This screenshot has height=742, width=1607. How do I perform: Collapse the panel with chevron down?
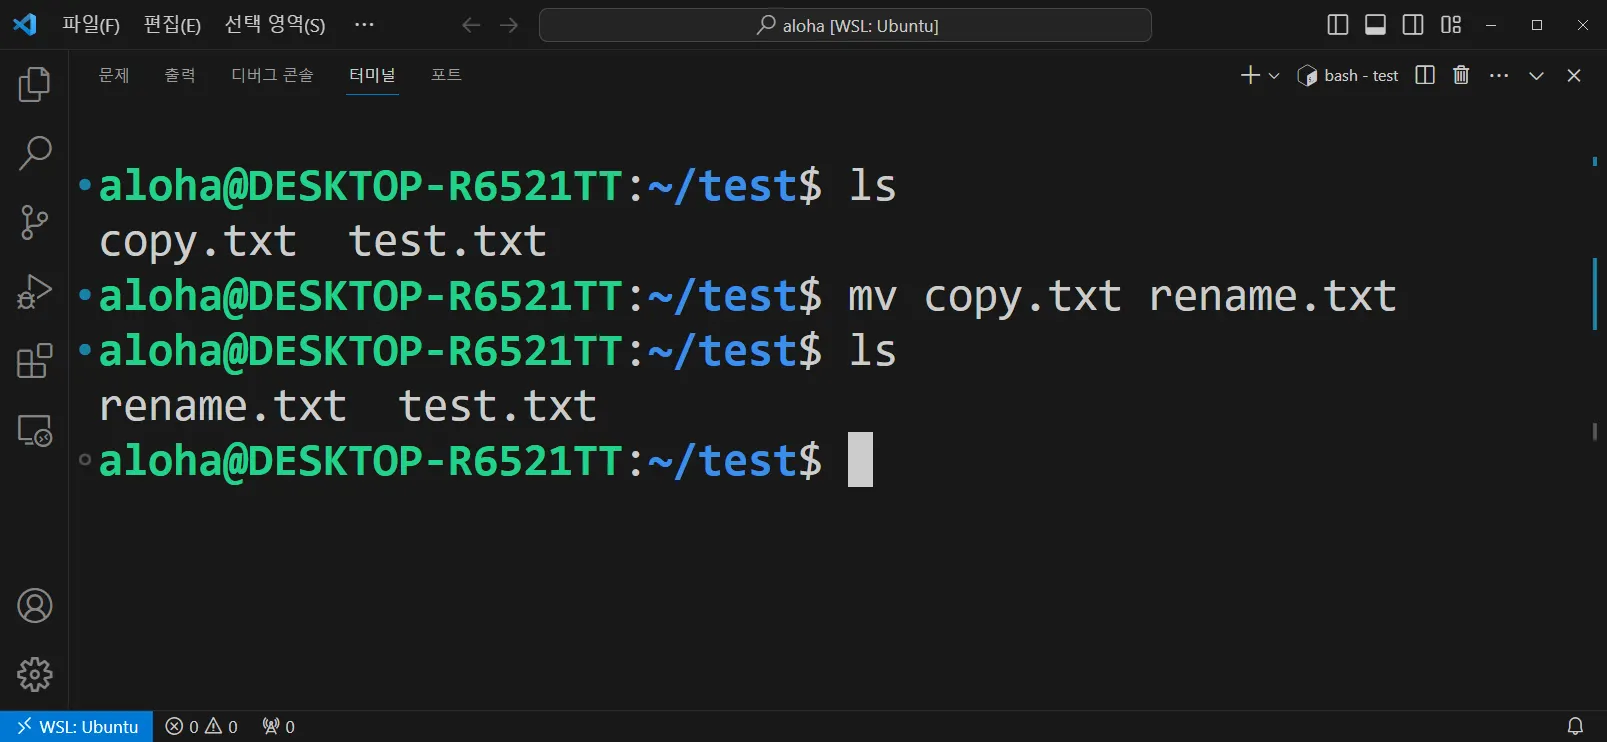pyautogui.click(x=1536, y=76)
